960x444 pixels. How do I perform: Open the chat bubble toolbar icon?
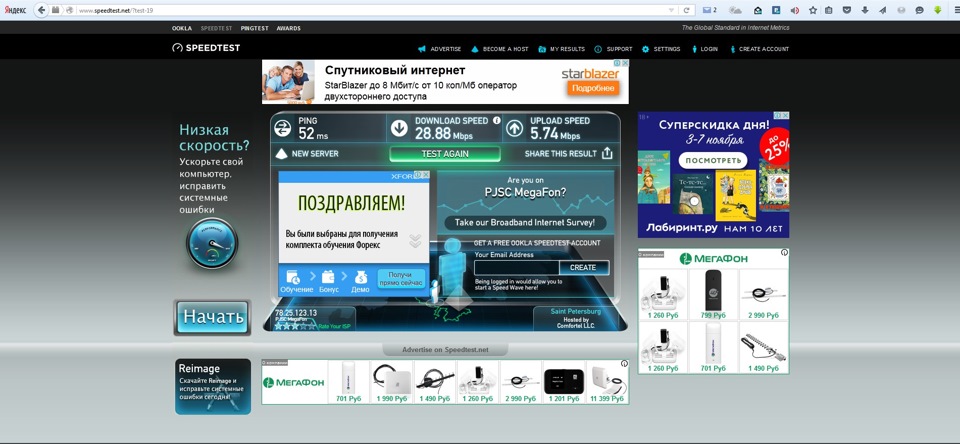[919, 10]
